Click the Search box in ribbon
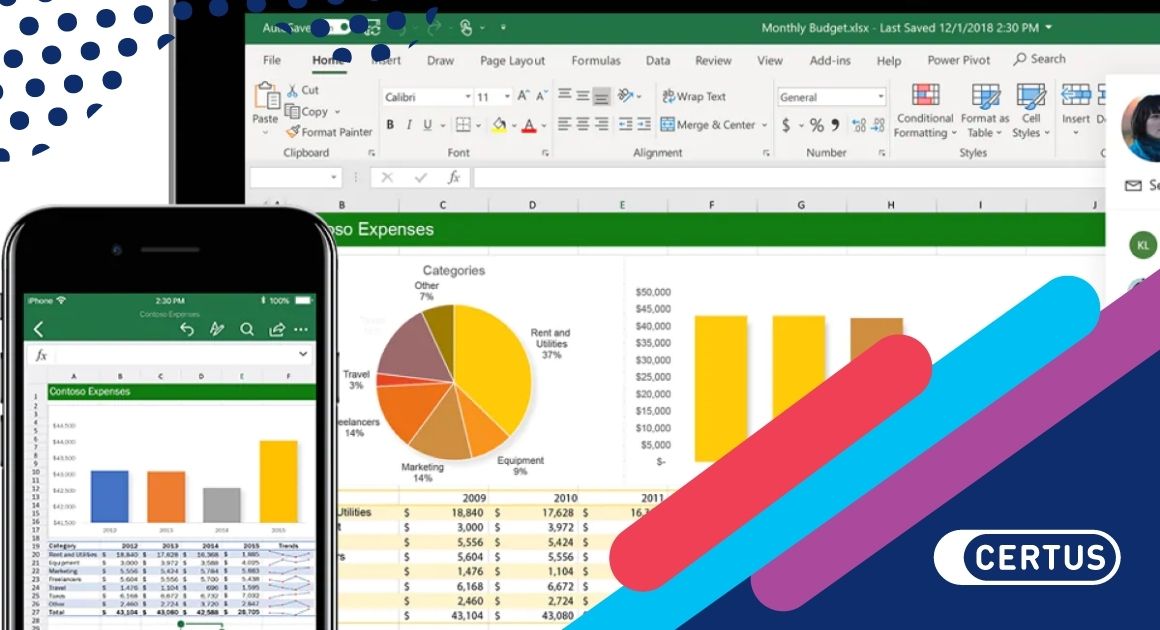The height and width of the screenshot is (630, 1160). coord(1040,58)
